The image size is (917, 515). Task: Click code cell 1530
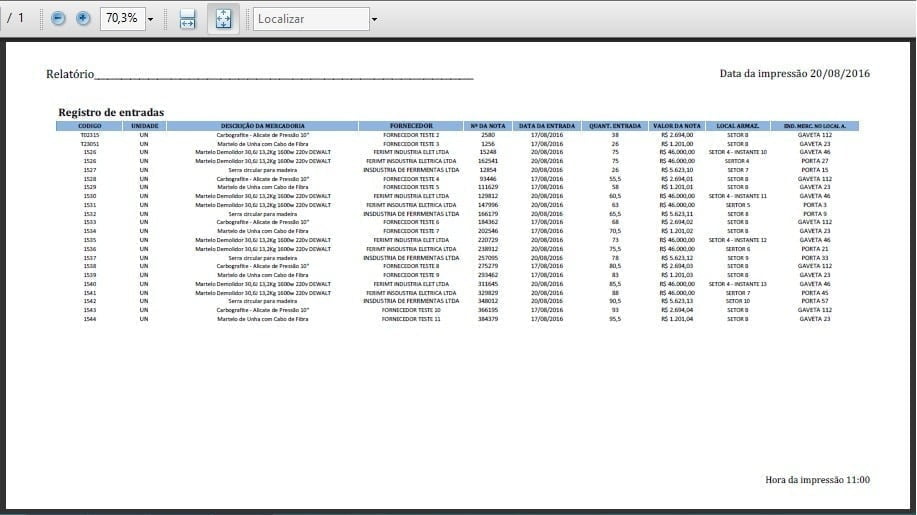coord(89,196)
